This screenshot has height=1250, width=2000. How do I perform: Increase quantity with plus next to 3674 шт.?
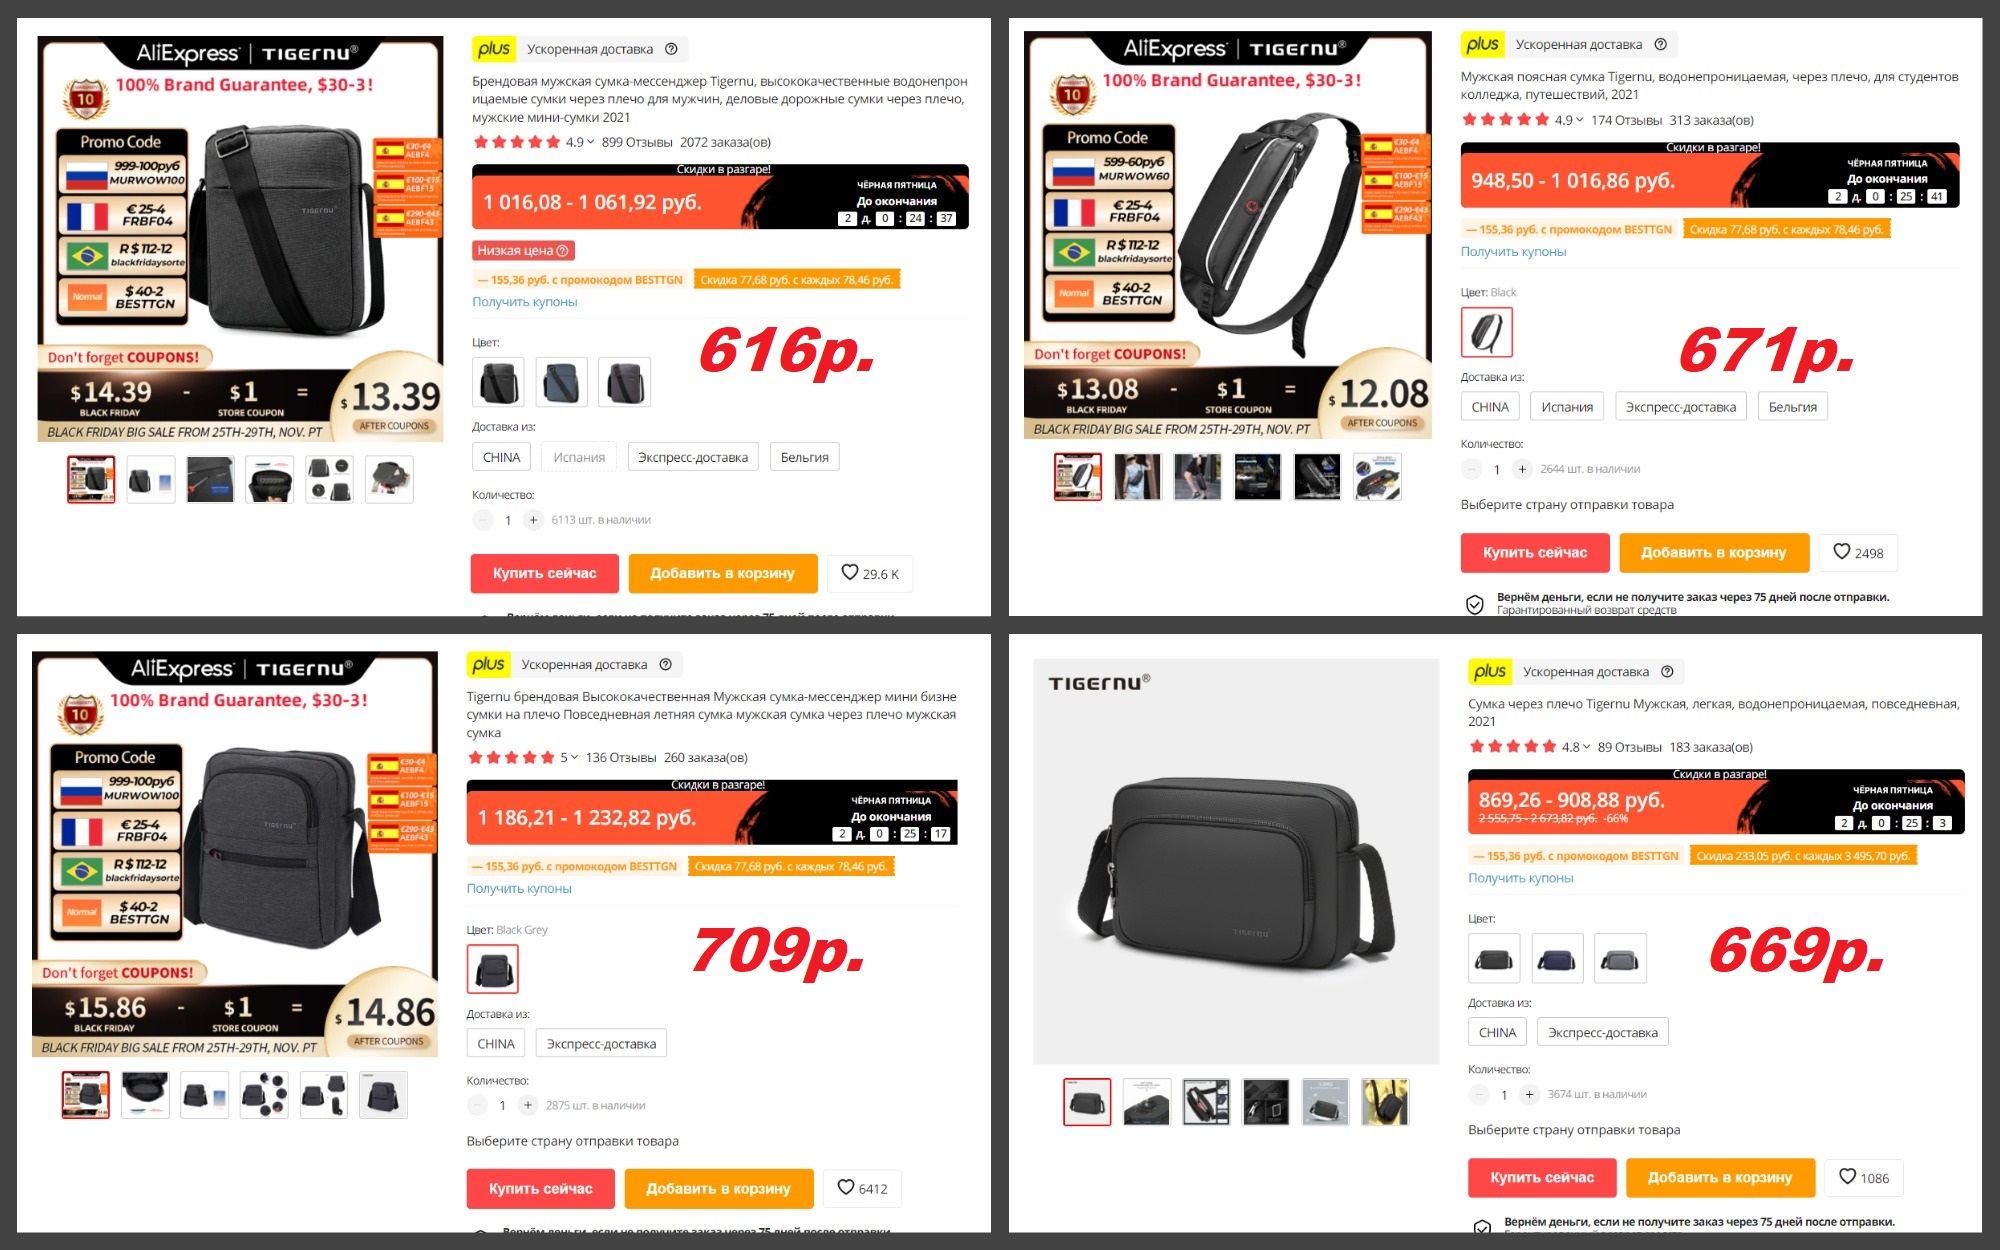(x=1529, y=1095)
